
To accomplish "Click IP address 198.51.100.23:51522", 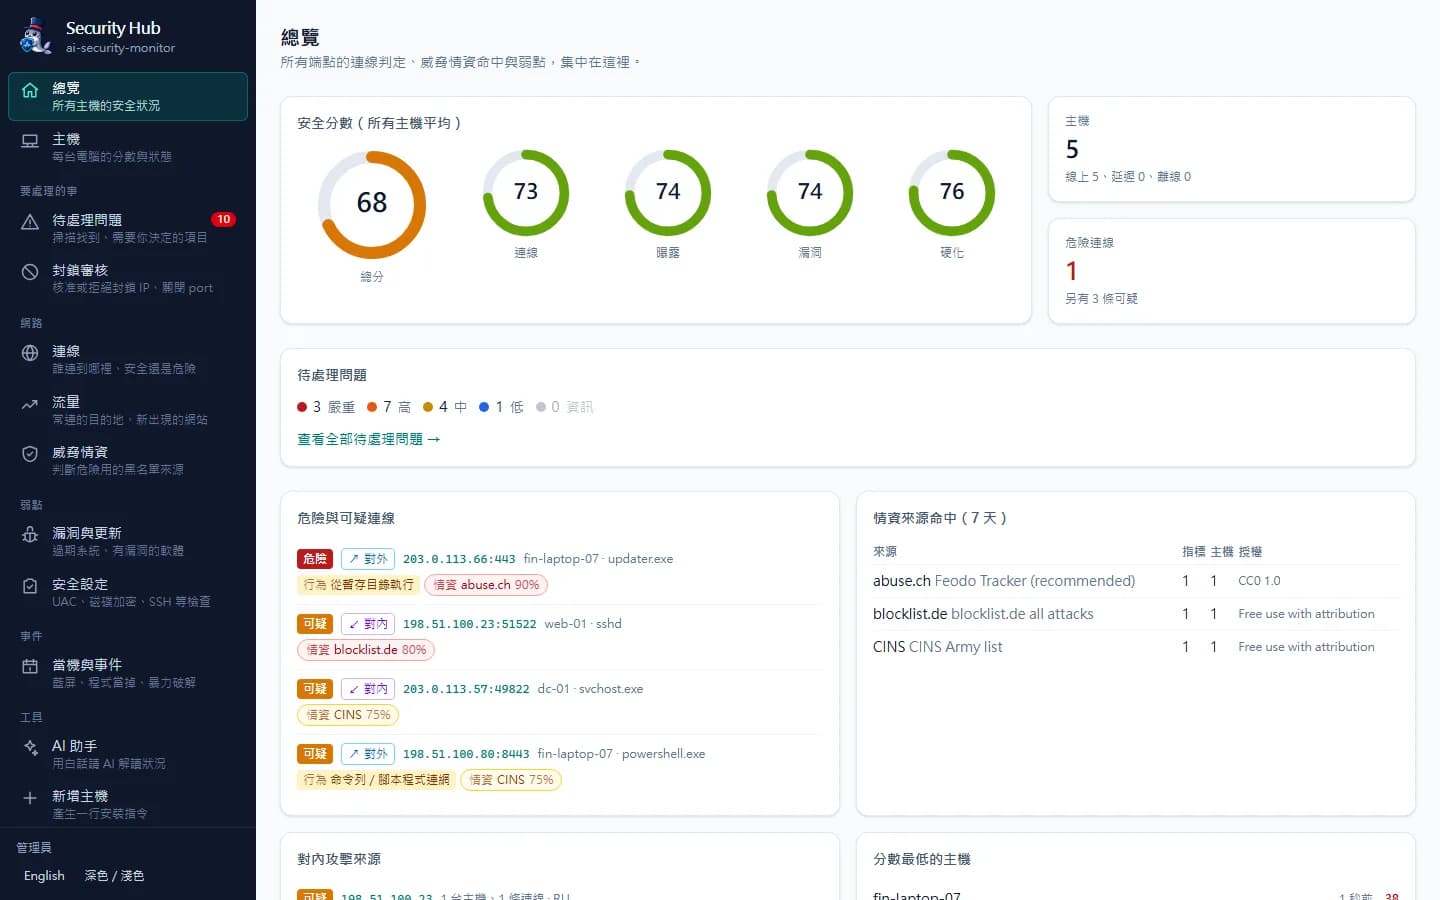I will pyautogui.click(x=469, y=624).
